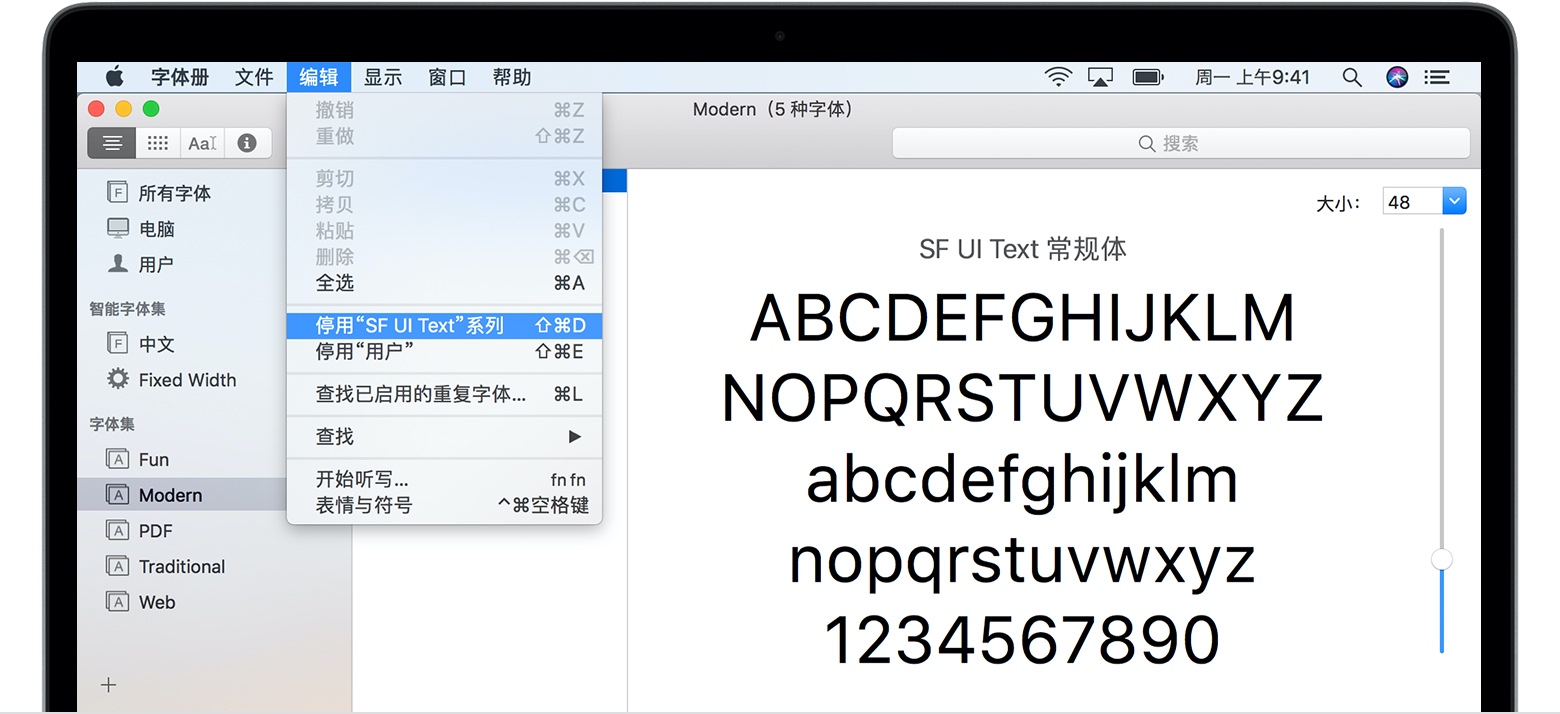The height and width of the screenshot is (714, 1560).
Task: Open Notification Center from the menu bar
Action: 1437,76
